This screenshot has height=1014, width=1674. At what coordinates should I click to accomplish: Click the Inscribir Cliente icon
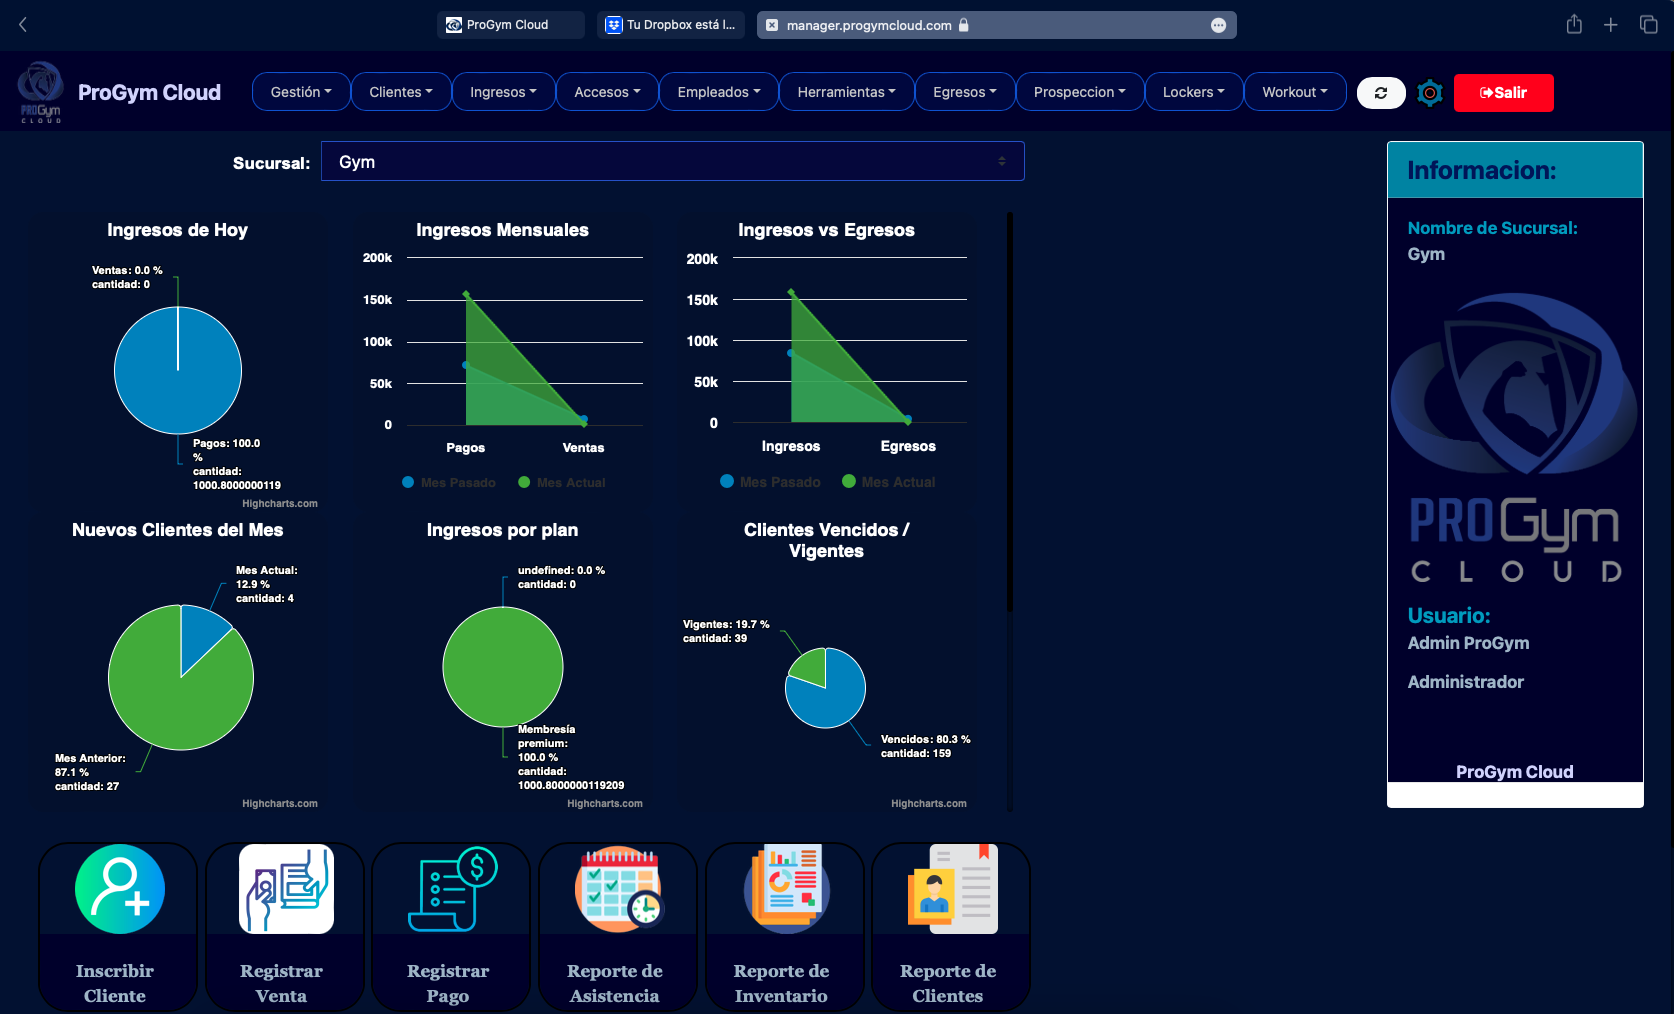pos(119,889)
